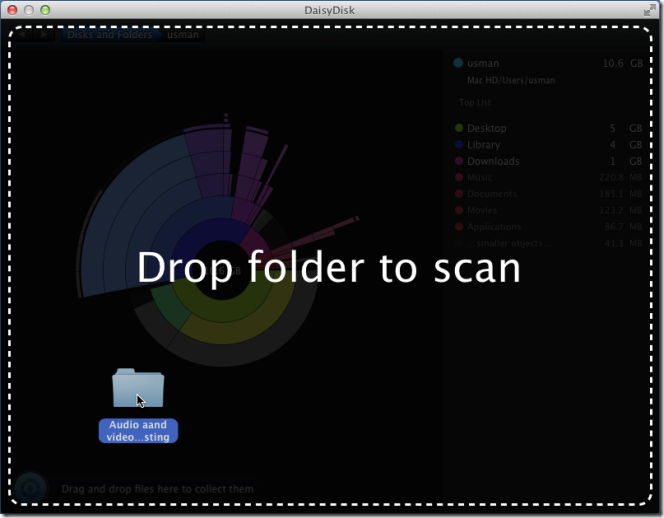Click the Mac HD/Users/usman path
This screenshot has width=664, height=518.
[511, 80]
